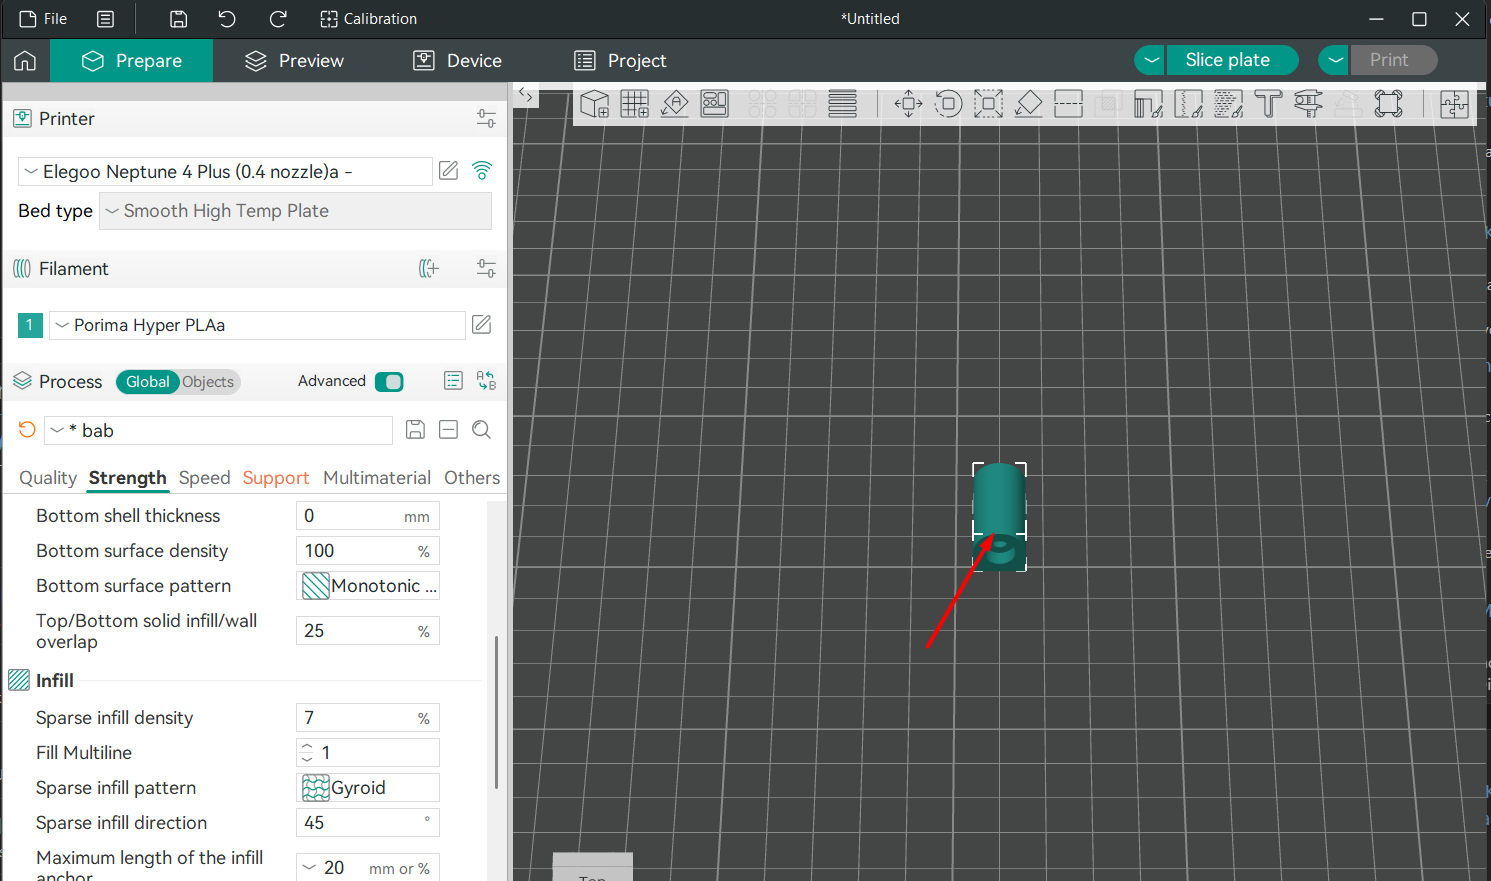
Task: Edit the printer preset pencil icon
Action: [449, 171]
